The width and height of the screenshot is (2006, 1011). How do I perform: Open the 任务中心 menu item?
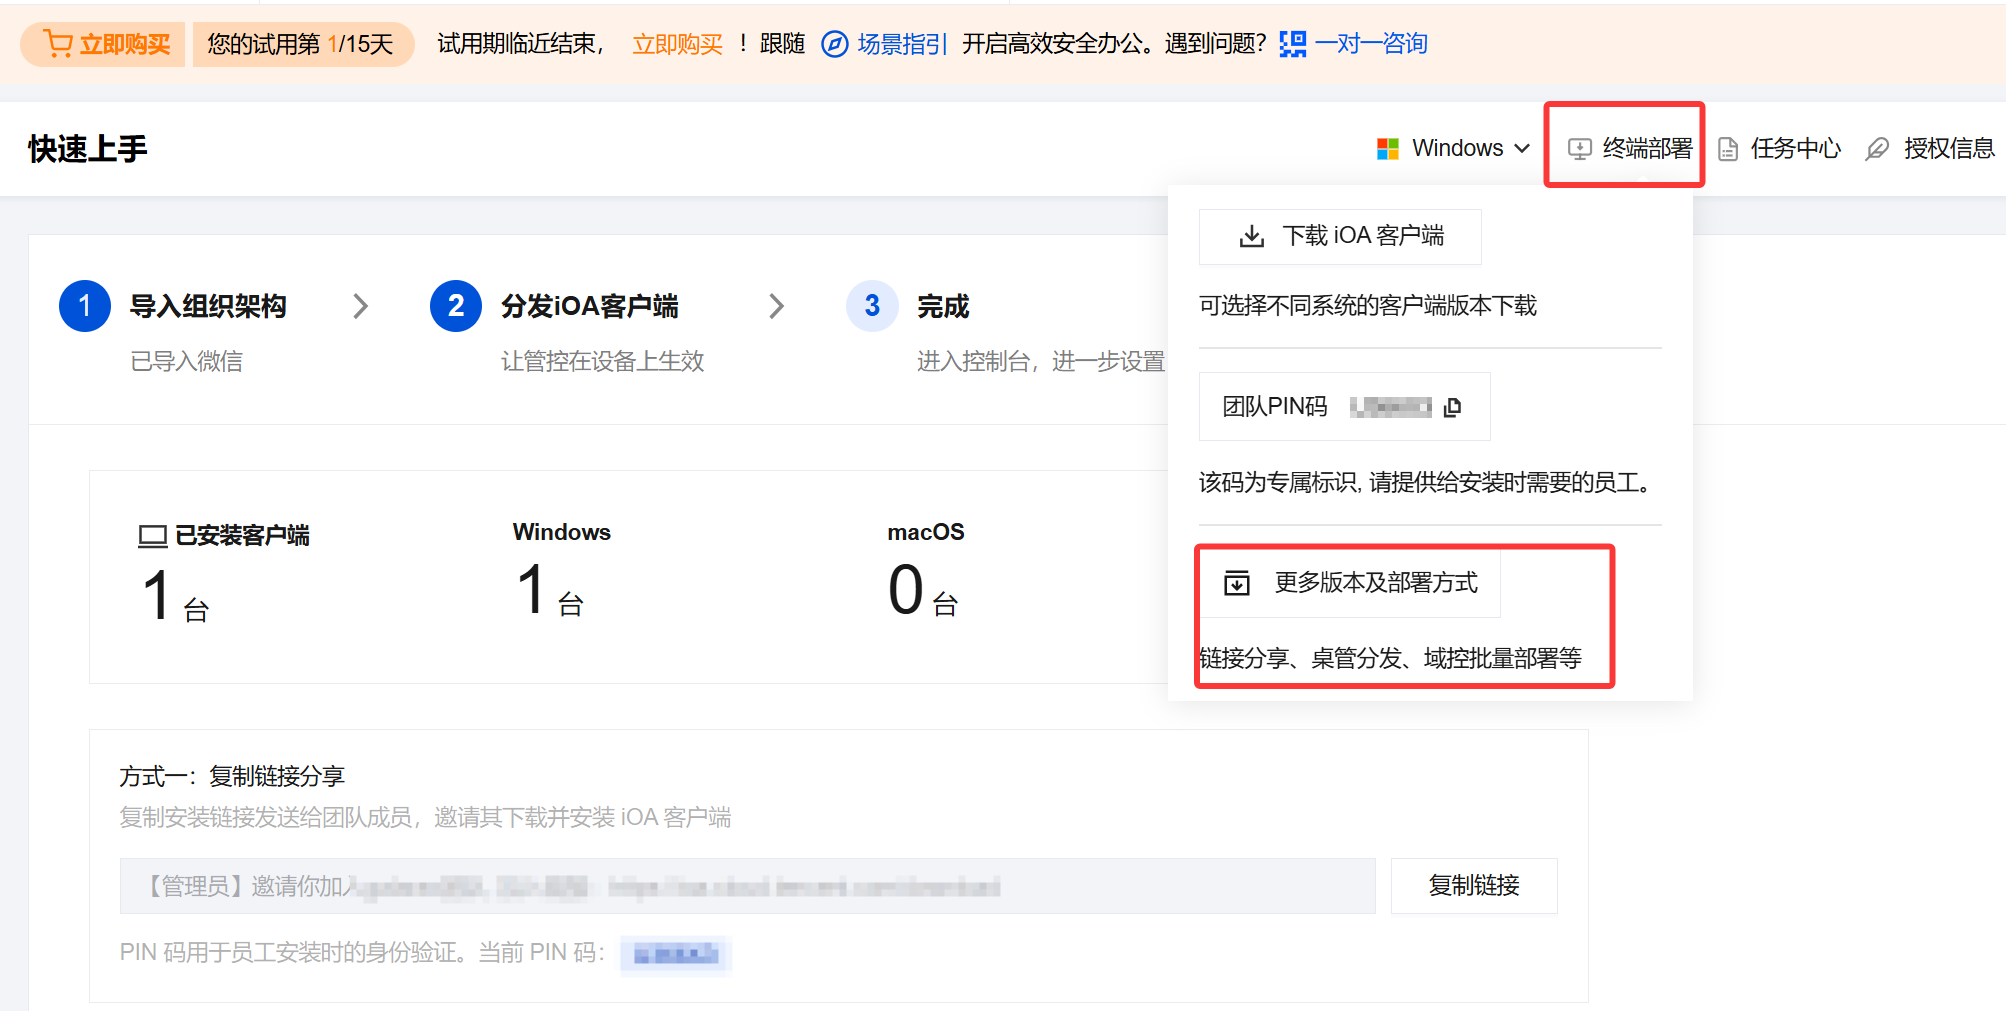tap(1782, 148)
